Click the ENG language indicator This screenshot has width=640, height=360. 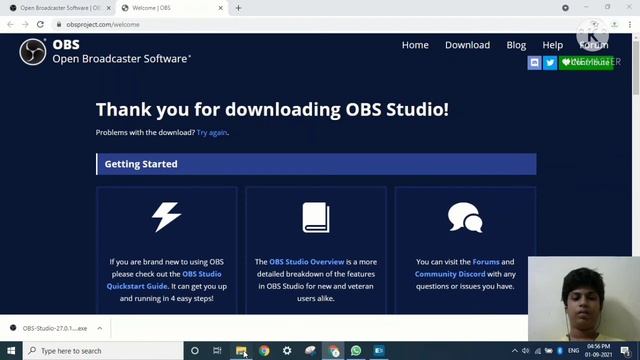coord(573,351)
